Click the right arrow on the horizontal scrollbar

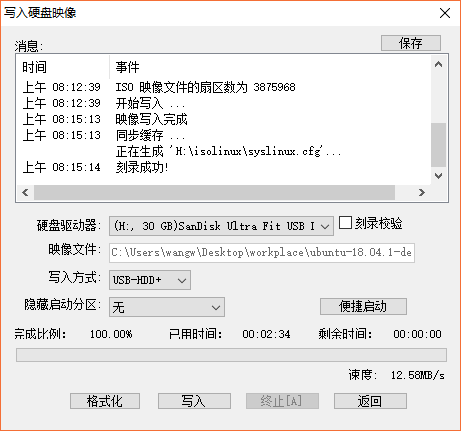click(x=422, y=192)
